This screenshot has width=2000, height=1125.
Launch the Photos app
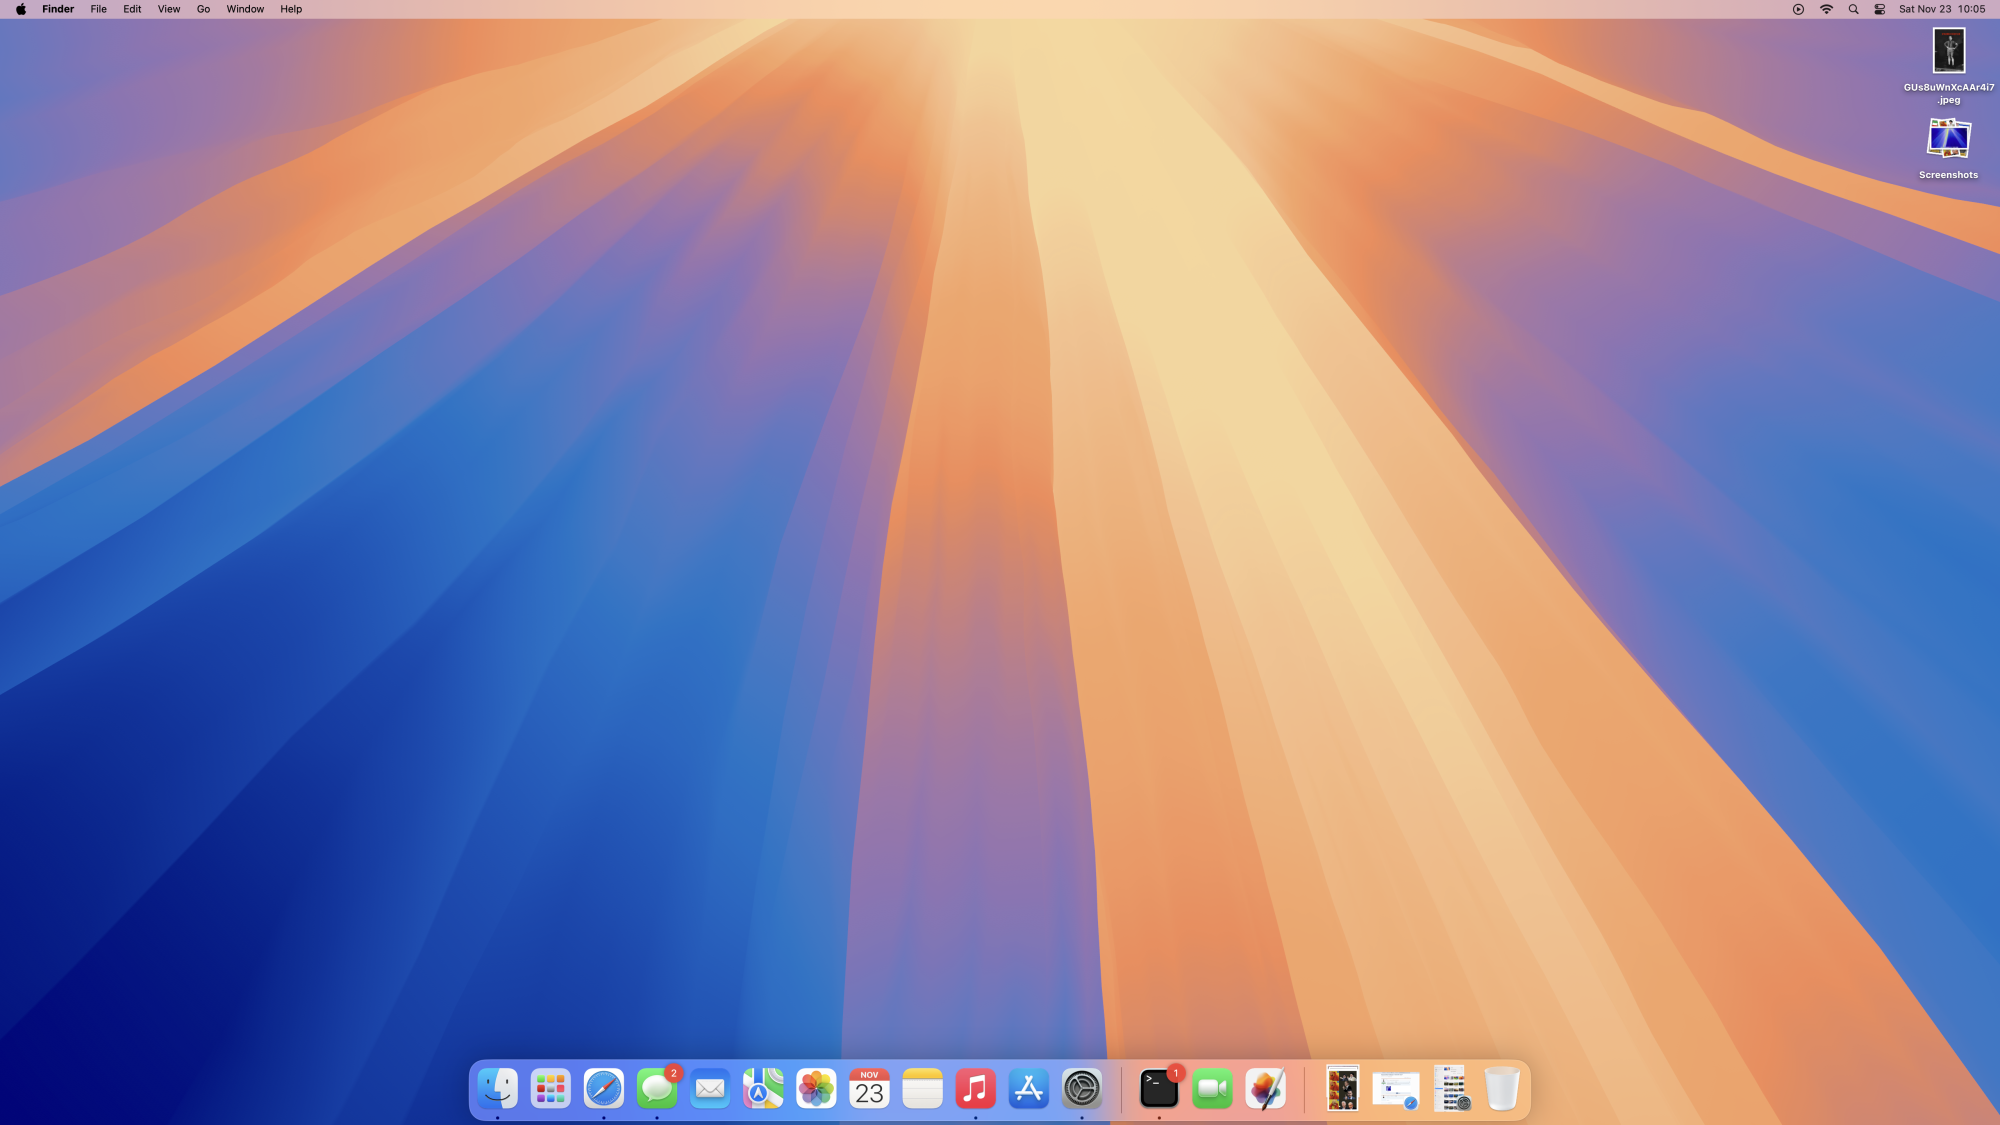[x=816, y=1089]
